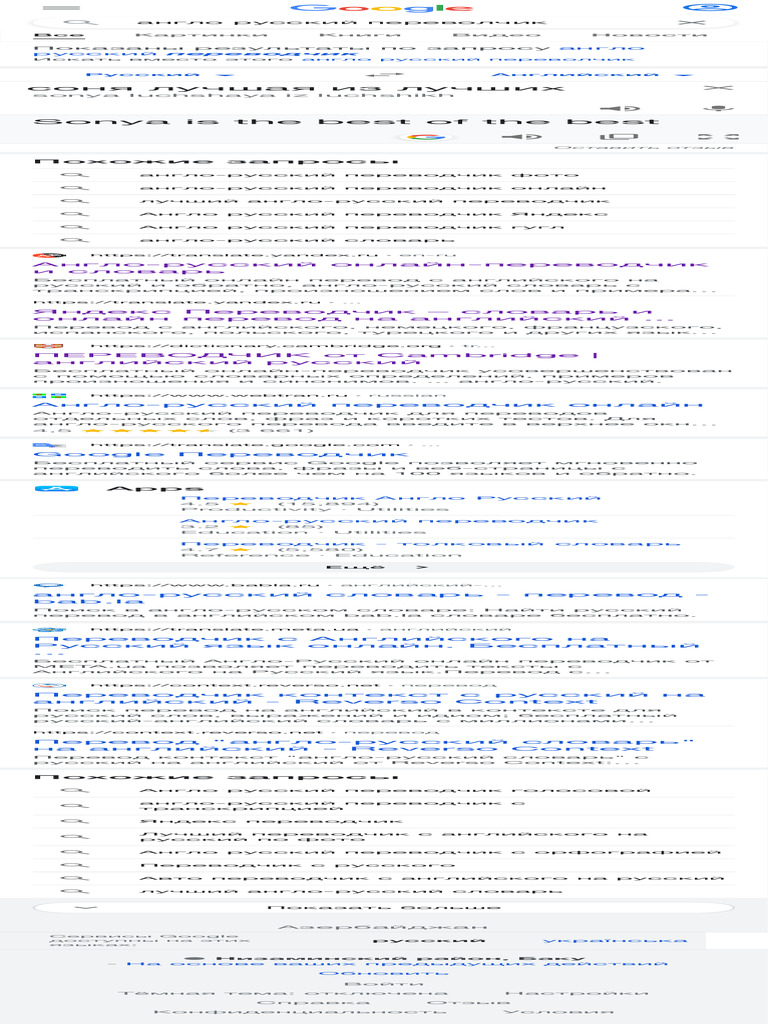Screen dimensions: 768x1024
Task: Open webtran Англо-русский переводчик онлайн result
Action: 368,404
